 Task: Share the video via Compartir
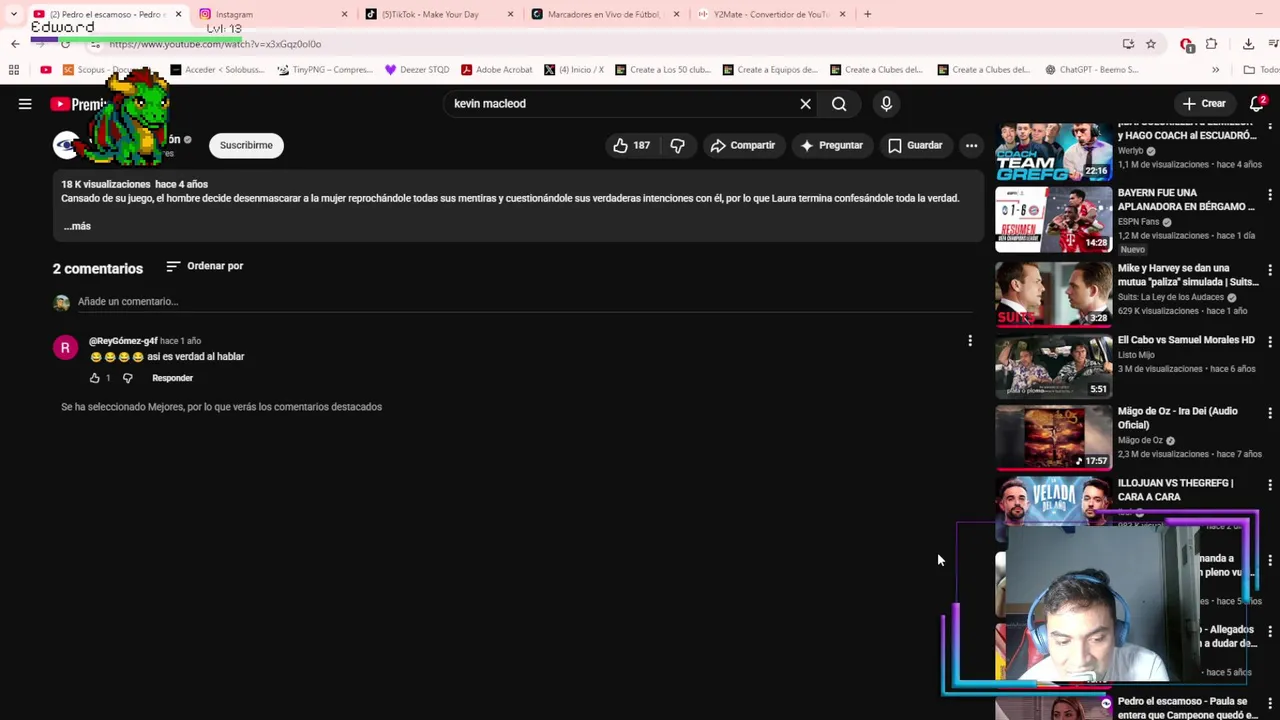742,145
